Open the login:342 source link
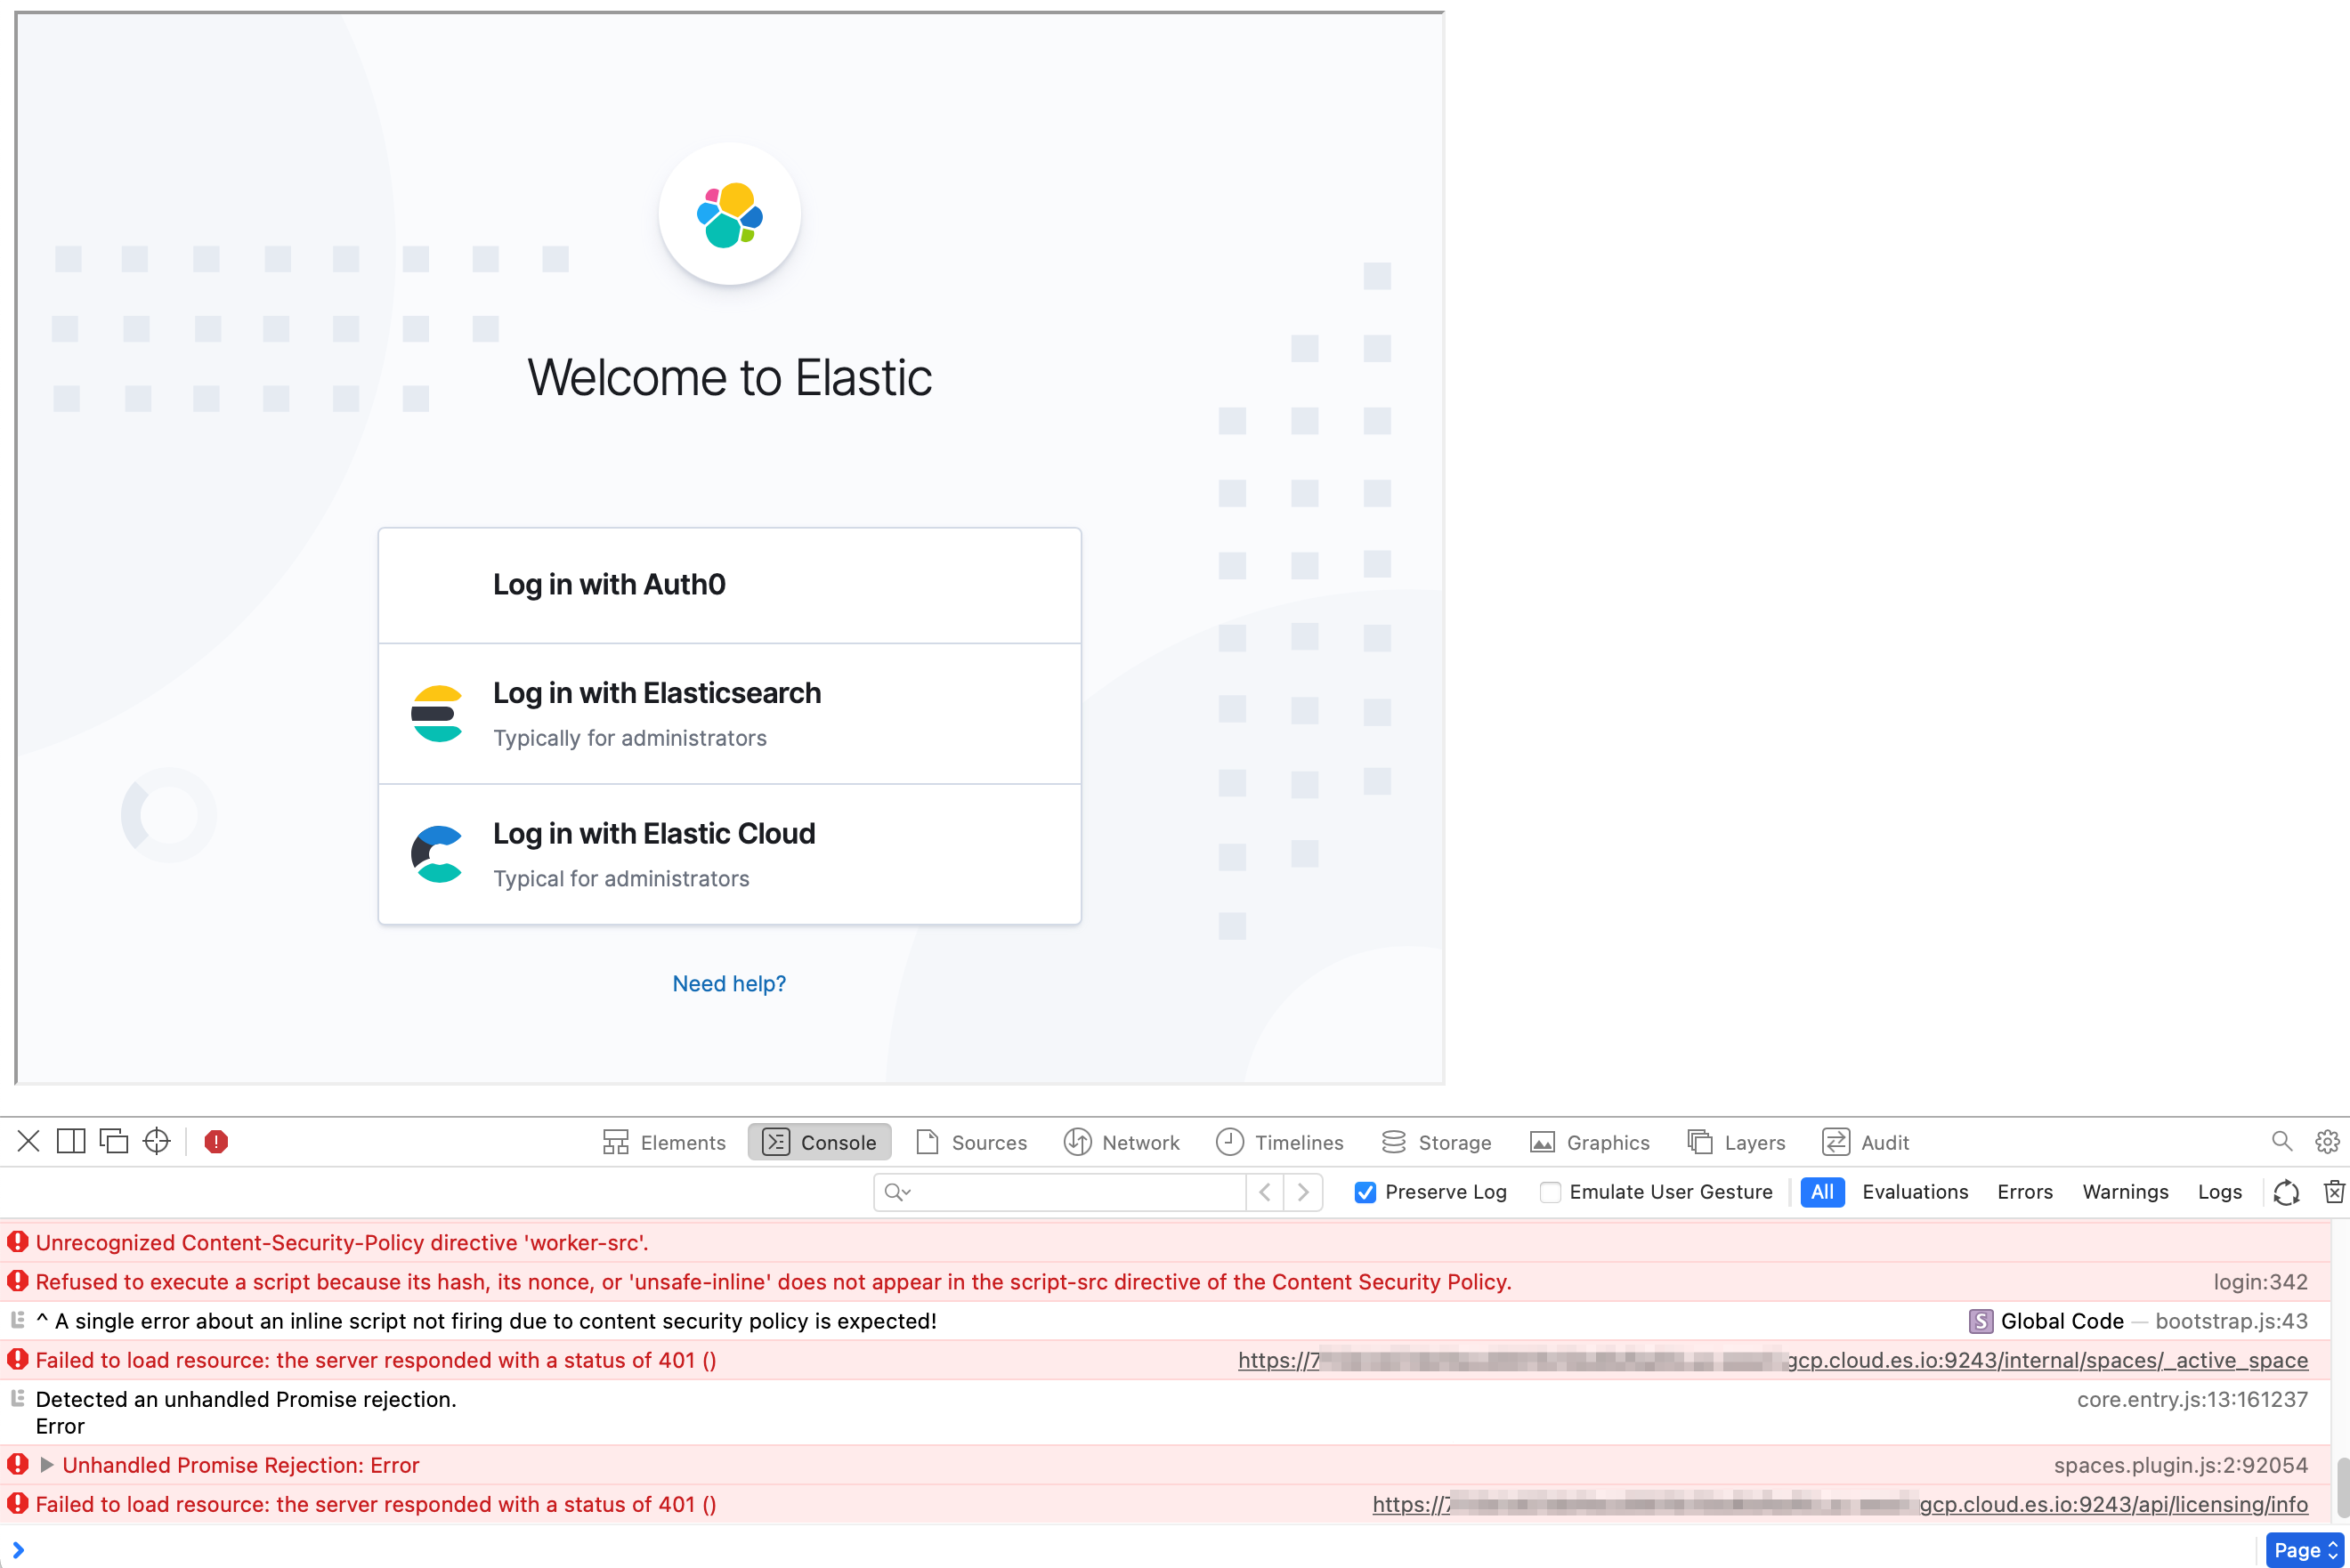 tap(2260, 1282)
